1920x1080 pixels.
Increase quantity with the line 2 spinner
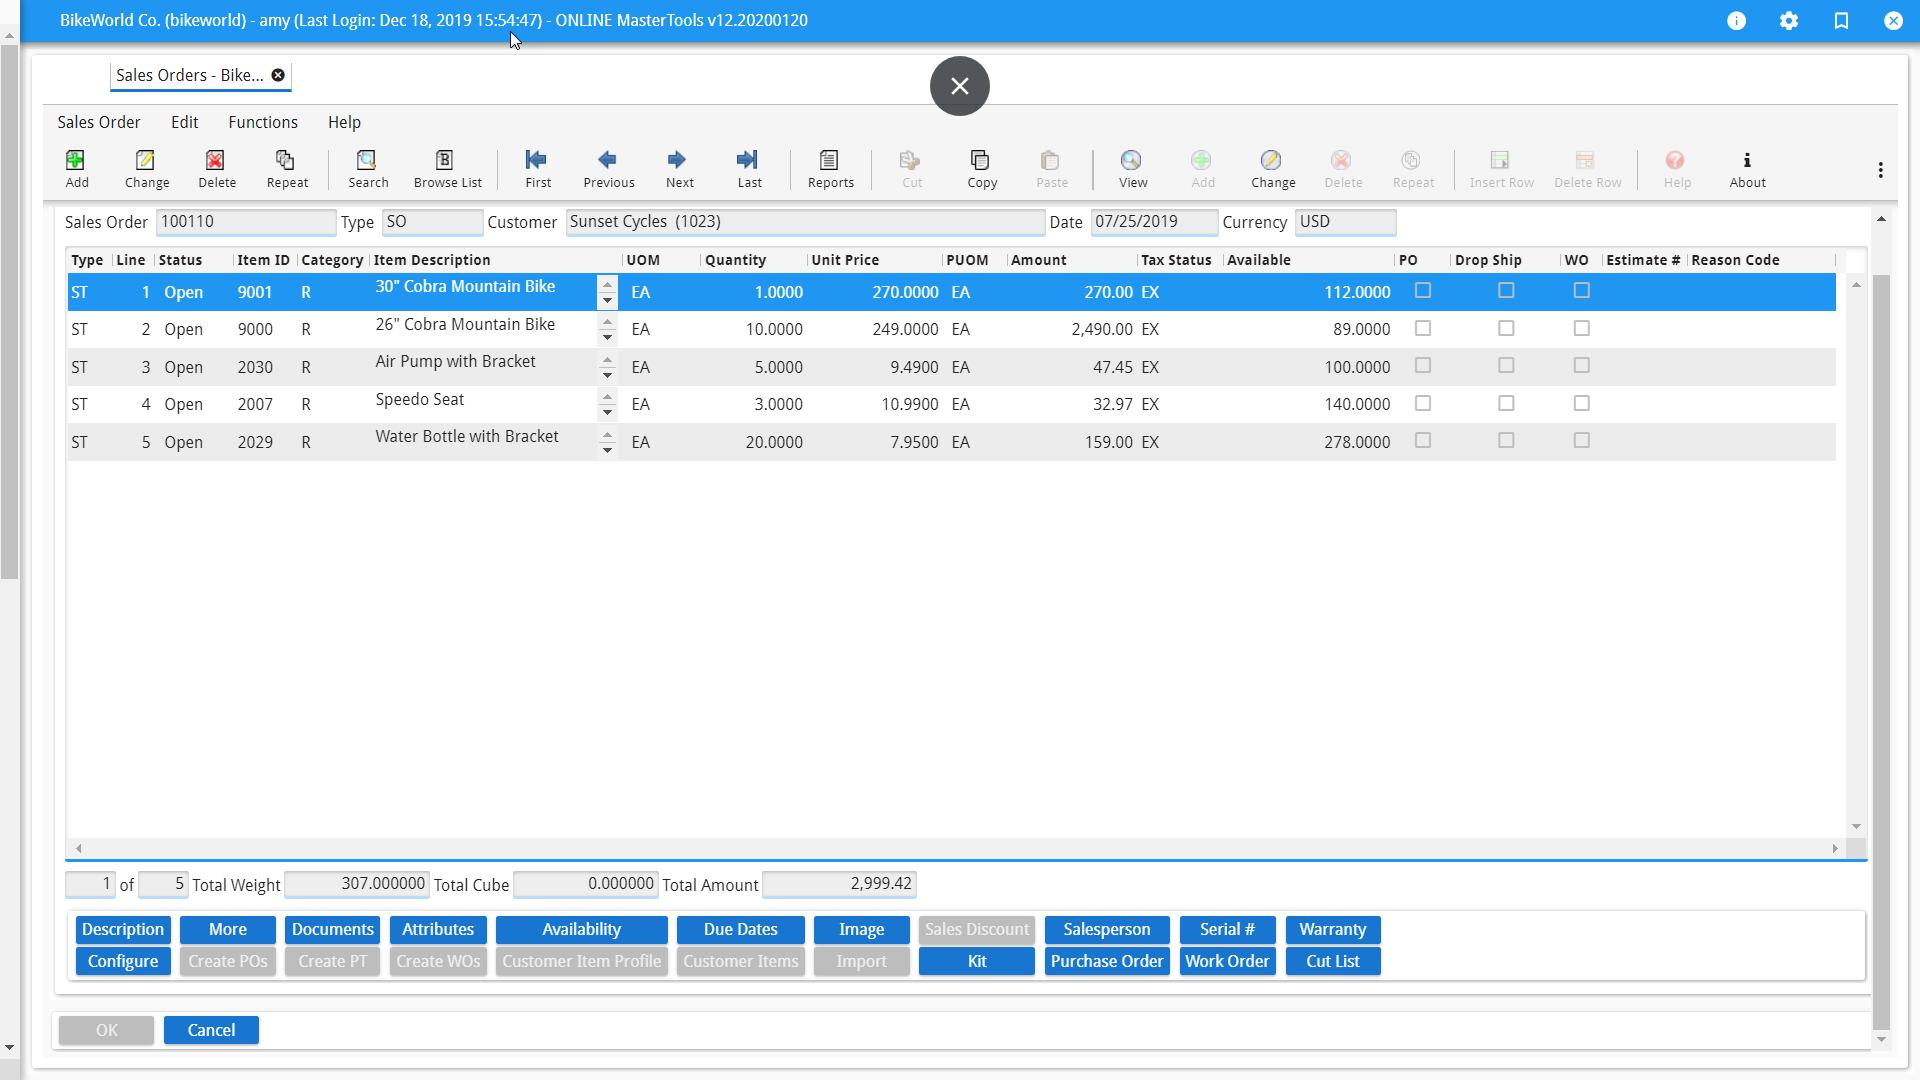coord(607,322)
